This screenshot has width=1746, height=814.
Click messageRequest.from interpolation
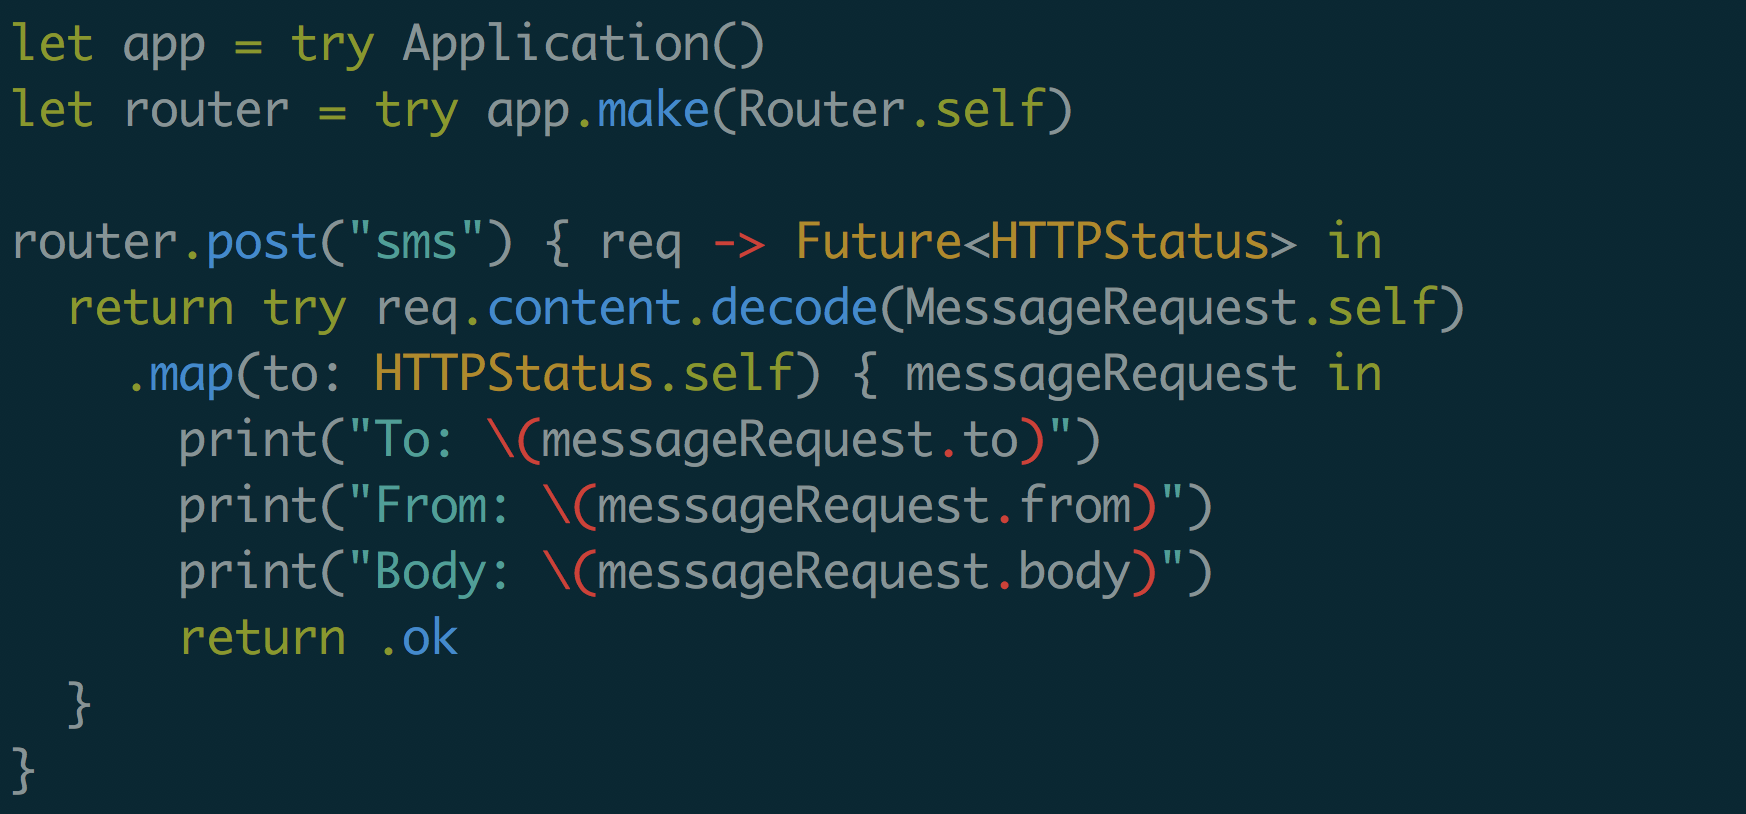[864, 507]
